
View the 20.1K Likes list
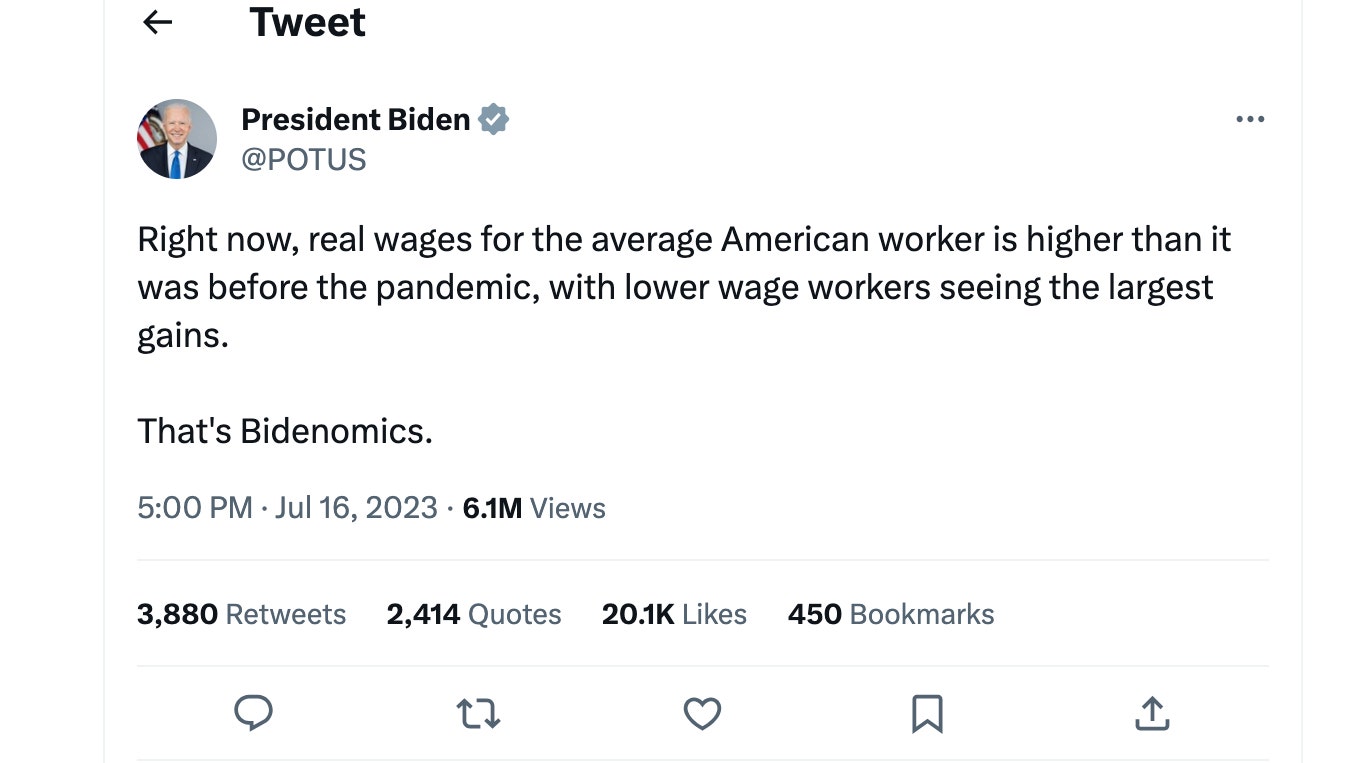click(x=674, y=614)
